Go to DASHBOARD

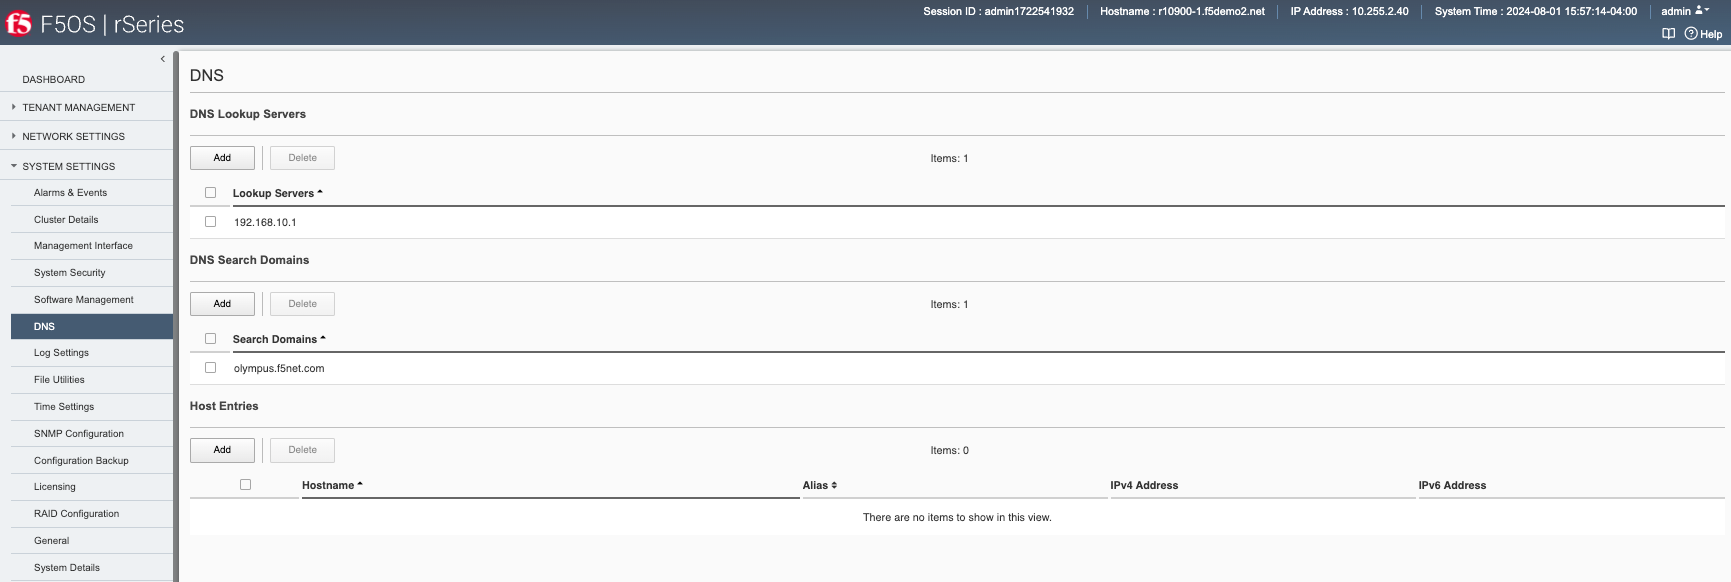coord(54,79)
